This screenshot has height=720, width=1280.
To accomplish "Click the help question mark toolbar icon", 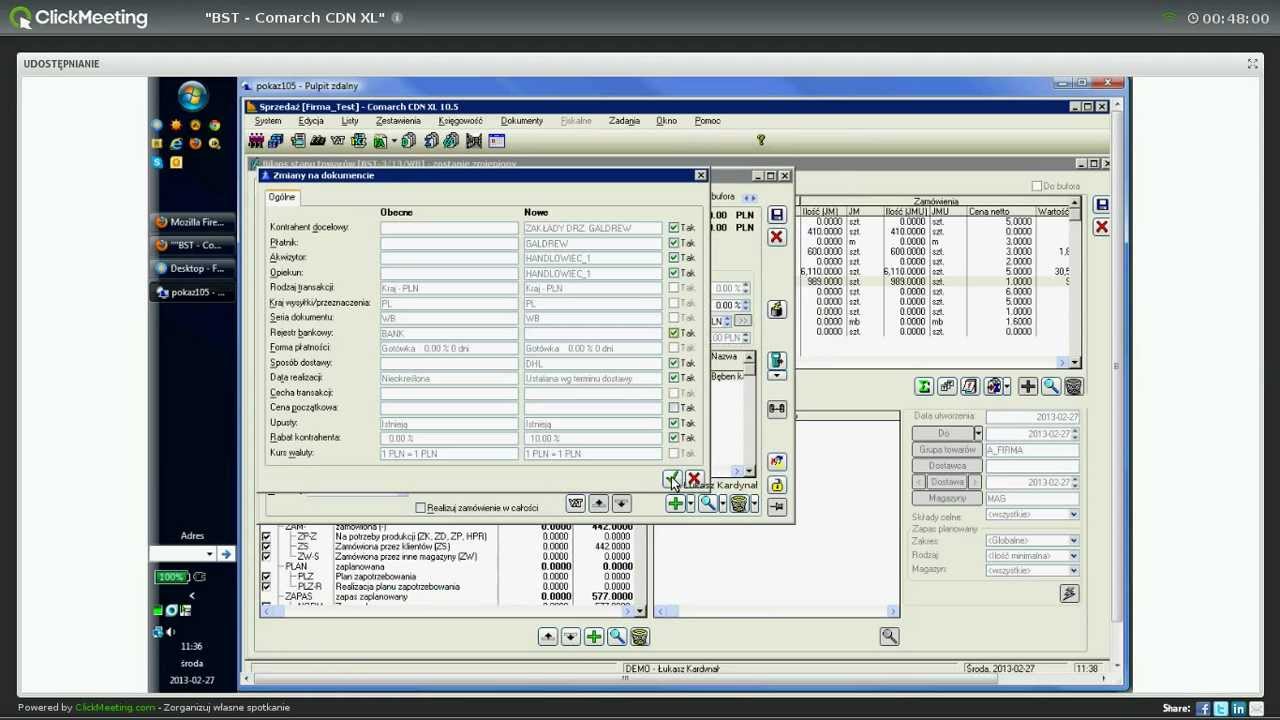I will (760, 141).
